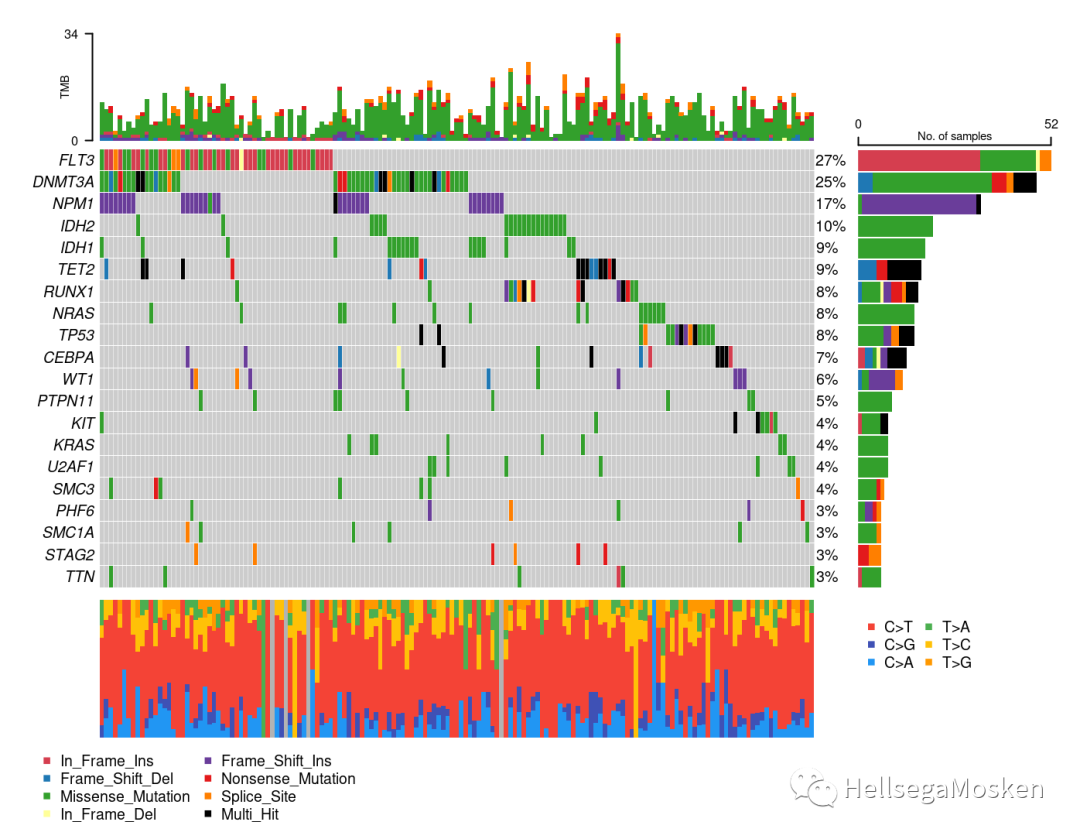Image resolution: width=1080 pixels, height=839 pixels.
Task: Click the C>G legend color square
Action: [871, 645]
